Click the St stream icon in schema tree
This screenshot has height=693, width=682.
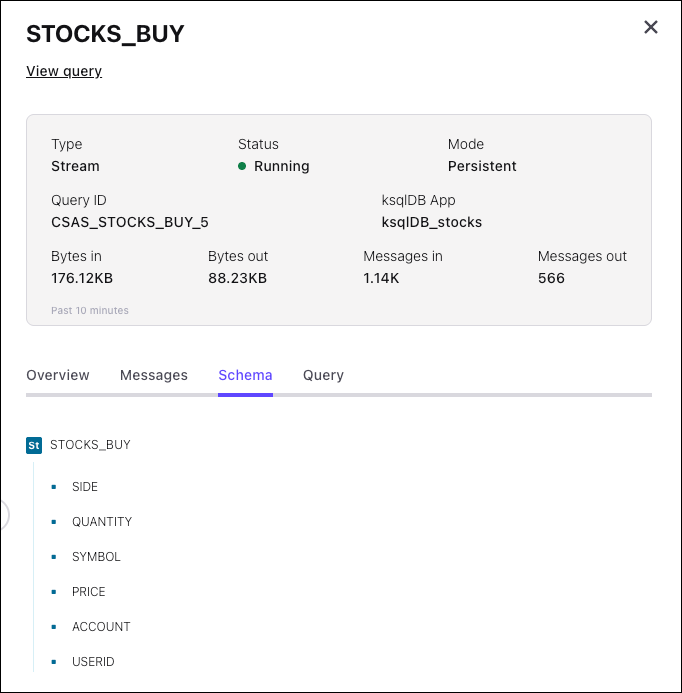(34, 445)
